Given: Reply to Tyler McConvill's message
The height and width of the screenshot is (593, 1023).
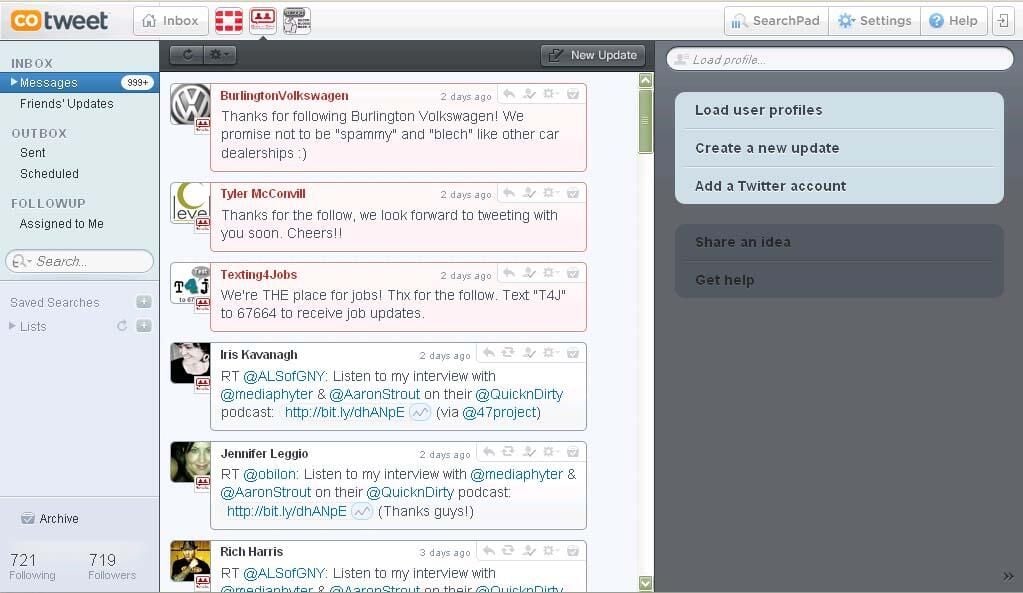Looking at the screenshot, I should (509, 193).
